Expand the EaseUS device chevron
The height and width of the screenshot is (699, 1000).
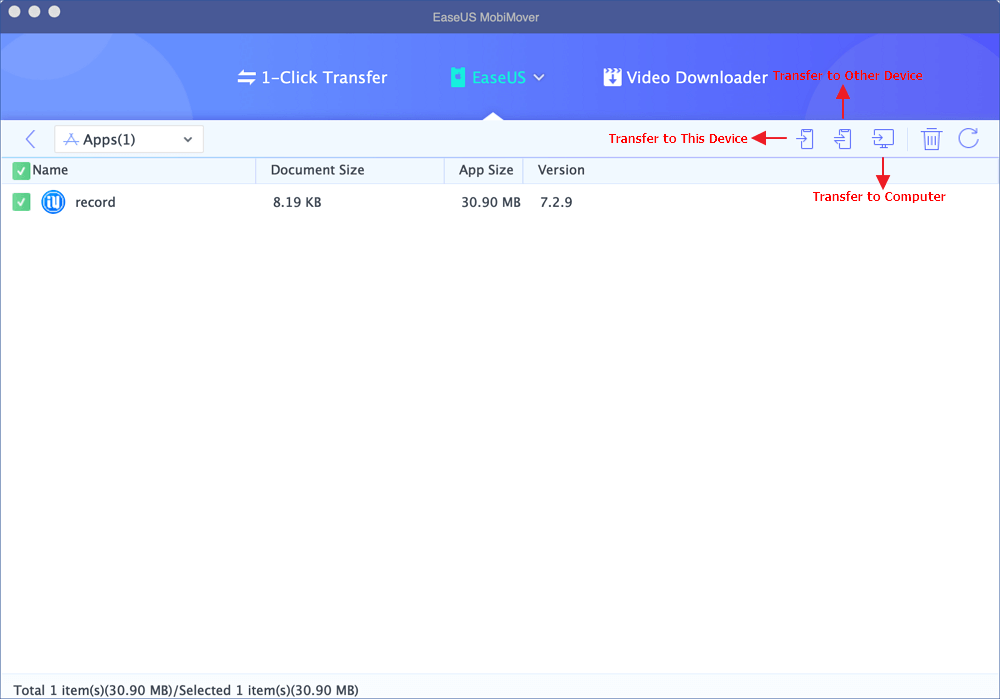pyautogui.click(x=539, y=78)
